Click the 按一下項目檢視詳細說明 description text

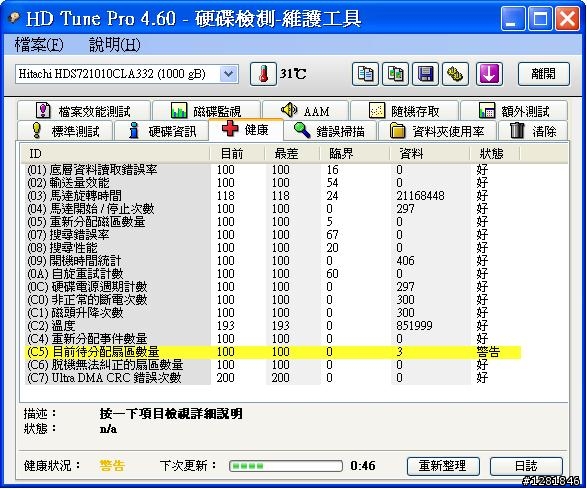[171, 414]
